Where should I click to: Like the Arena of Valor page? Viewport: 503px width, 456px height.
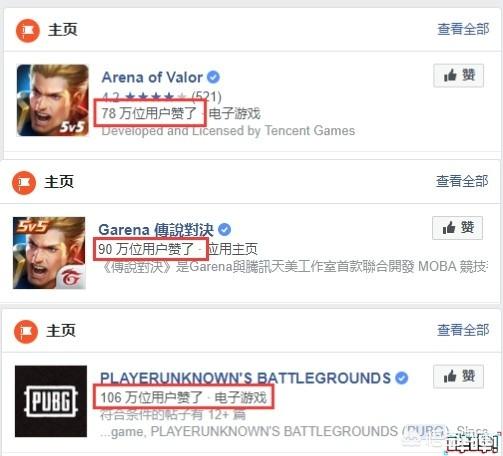(x=459, y=76)
